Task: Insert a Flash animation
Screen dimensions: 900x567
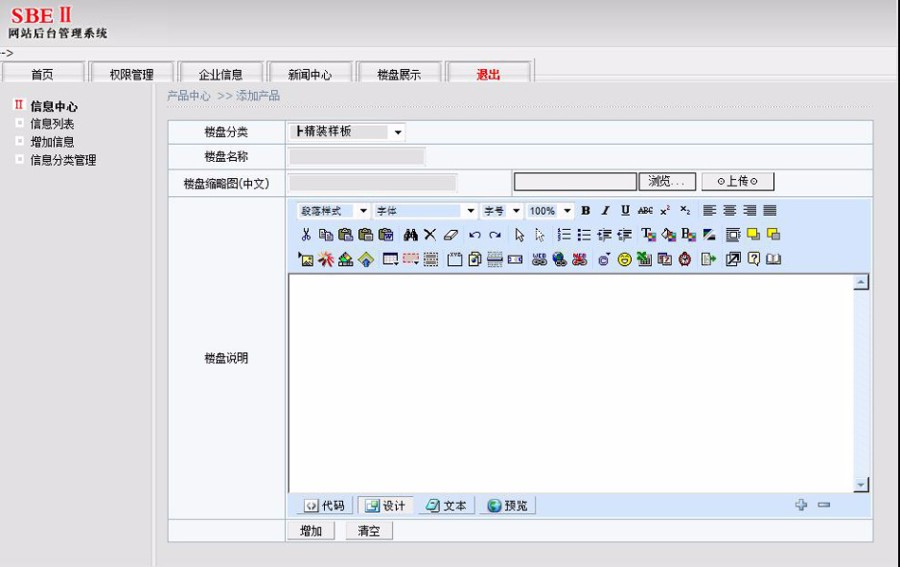Action: click(x=325, y=259)
